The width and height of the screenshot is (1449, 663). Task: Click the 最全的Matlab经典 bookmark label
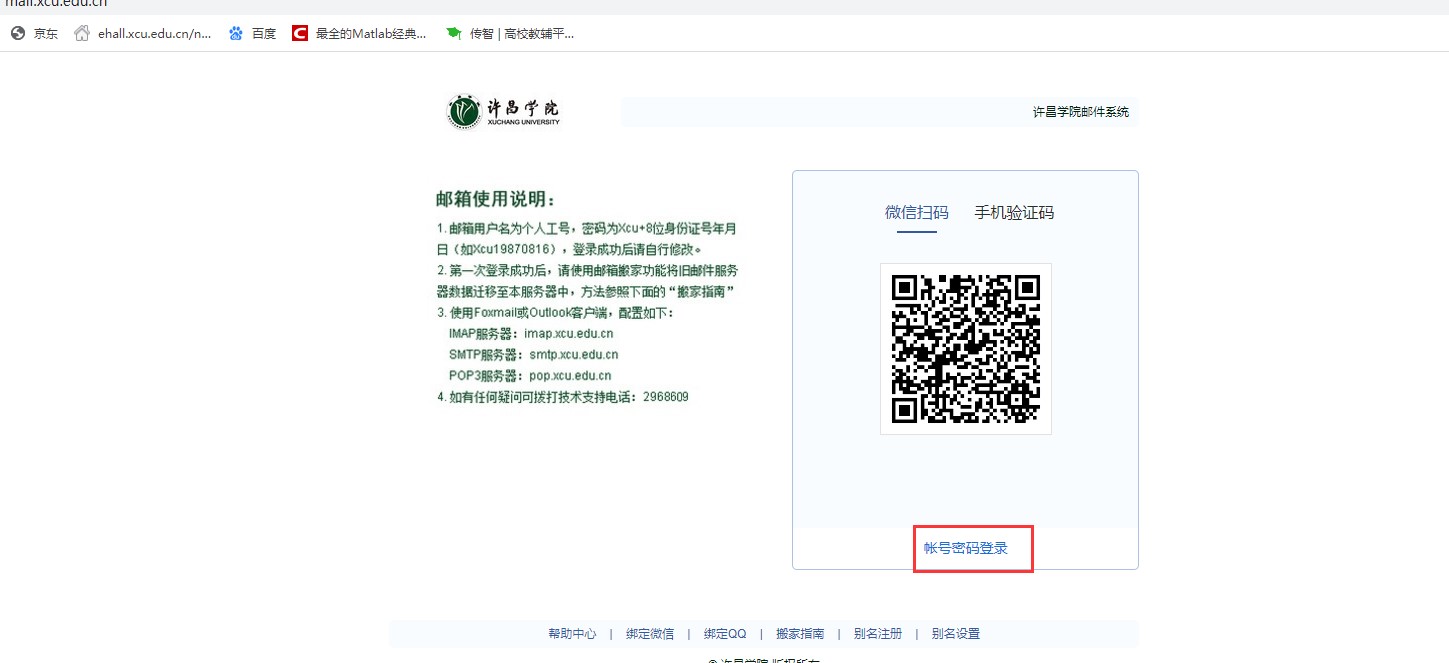pyautogui.click(x=371, y=34)
